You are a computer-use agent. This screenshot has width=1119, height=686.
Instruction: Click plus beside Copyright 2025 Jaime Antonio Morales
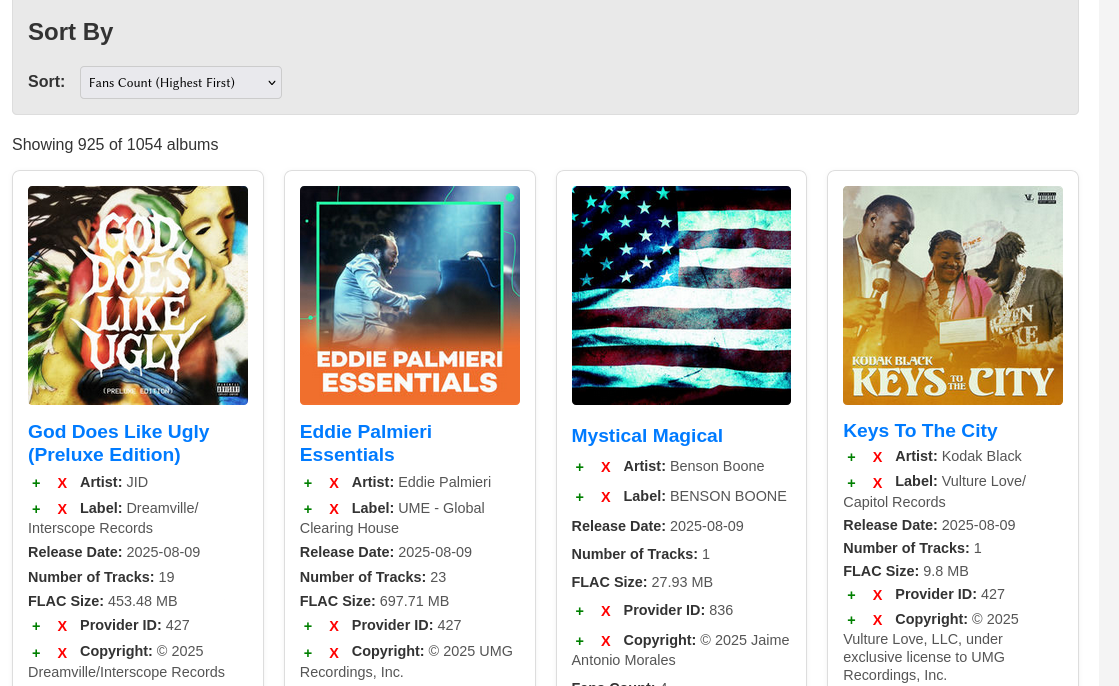pos(579,641)
